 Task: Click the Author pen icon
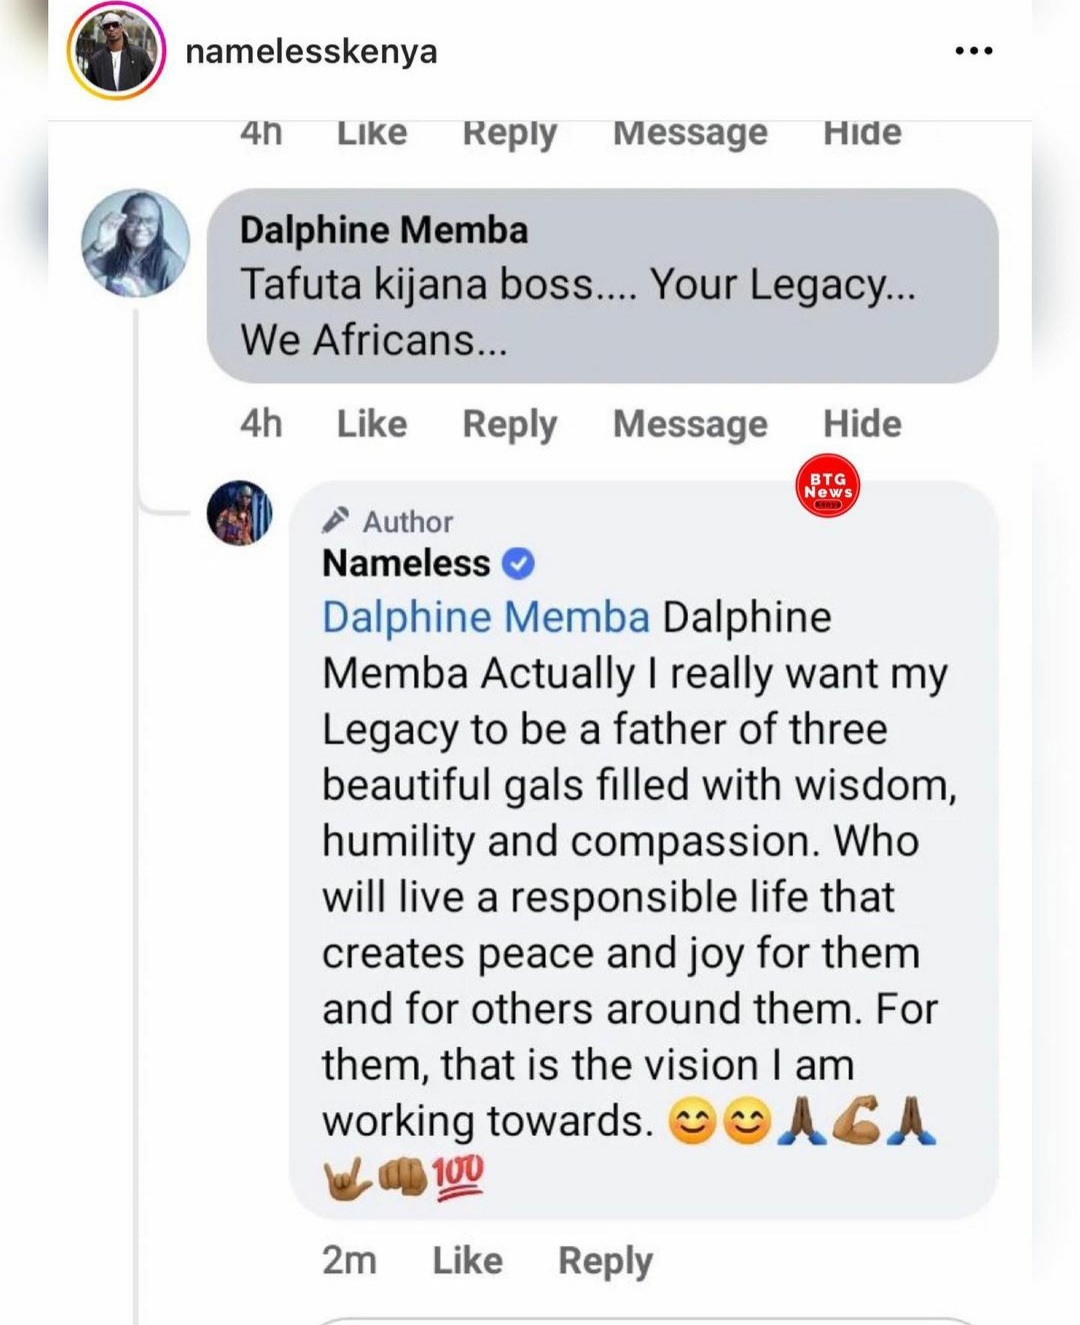336,520
